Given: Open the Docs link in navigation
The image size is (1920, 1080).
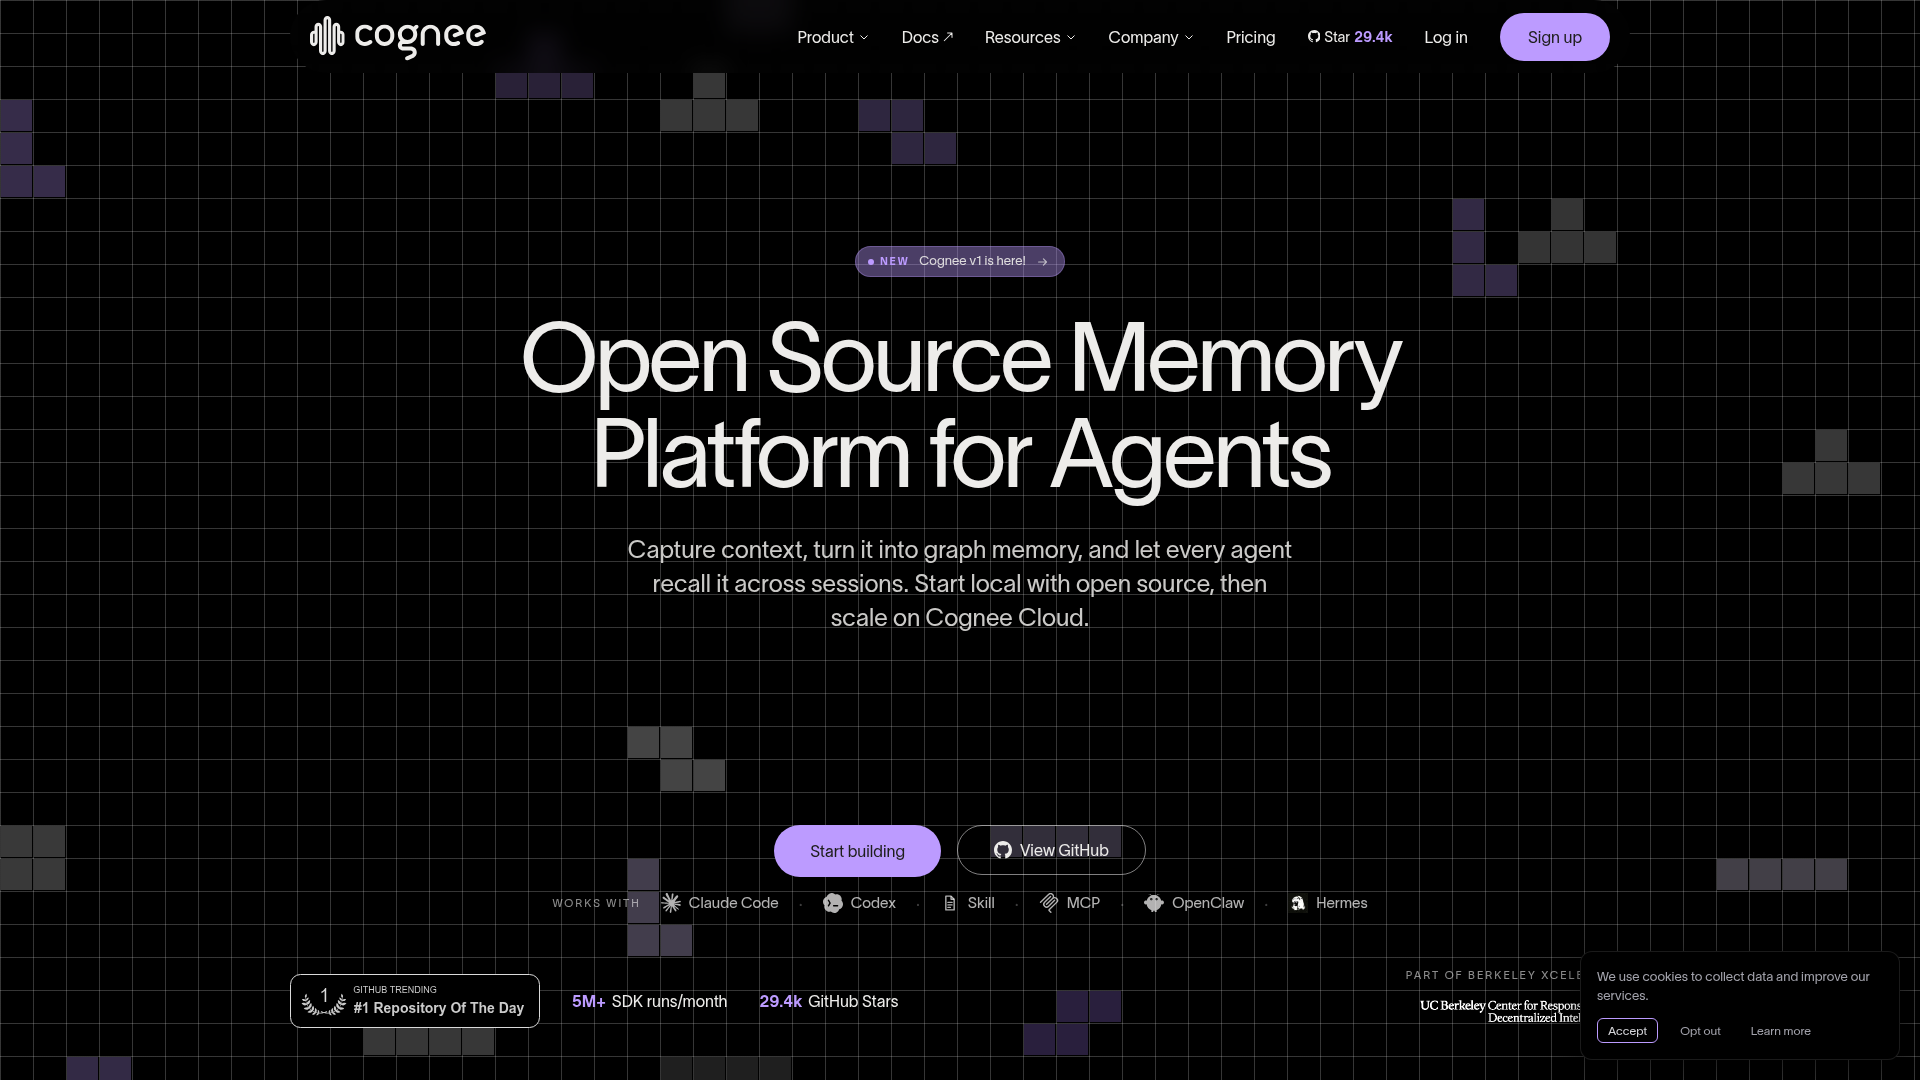Looking at the screenshot, I should (x=927, y=37).
